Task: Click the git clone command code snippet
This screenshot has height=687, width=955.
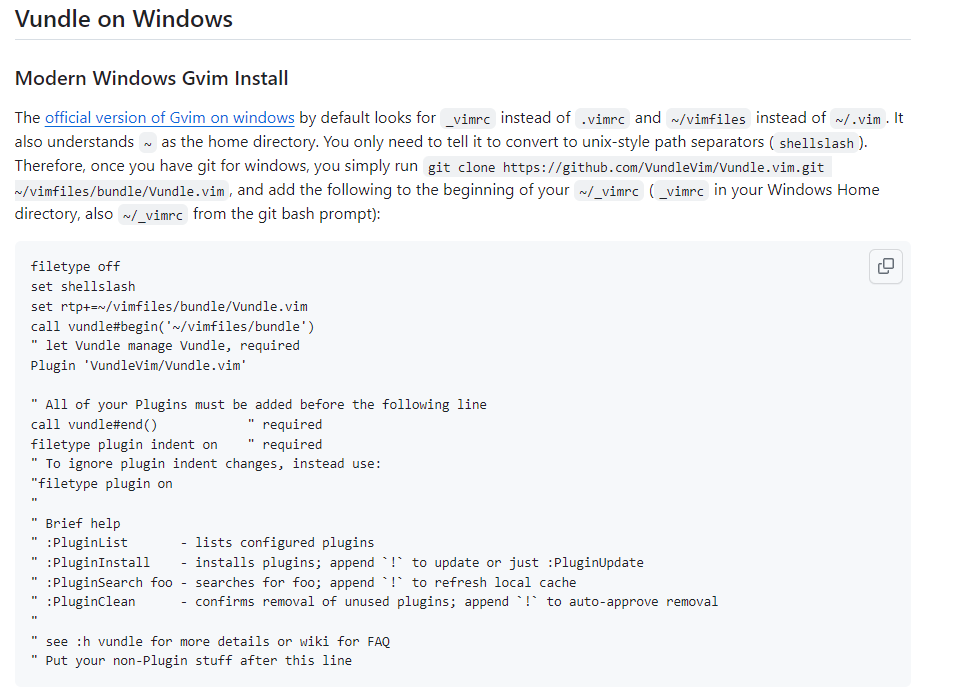Action: coord(627,167)
